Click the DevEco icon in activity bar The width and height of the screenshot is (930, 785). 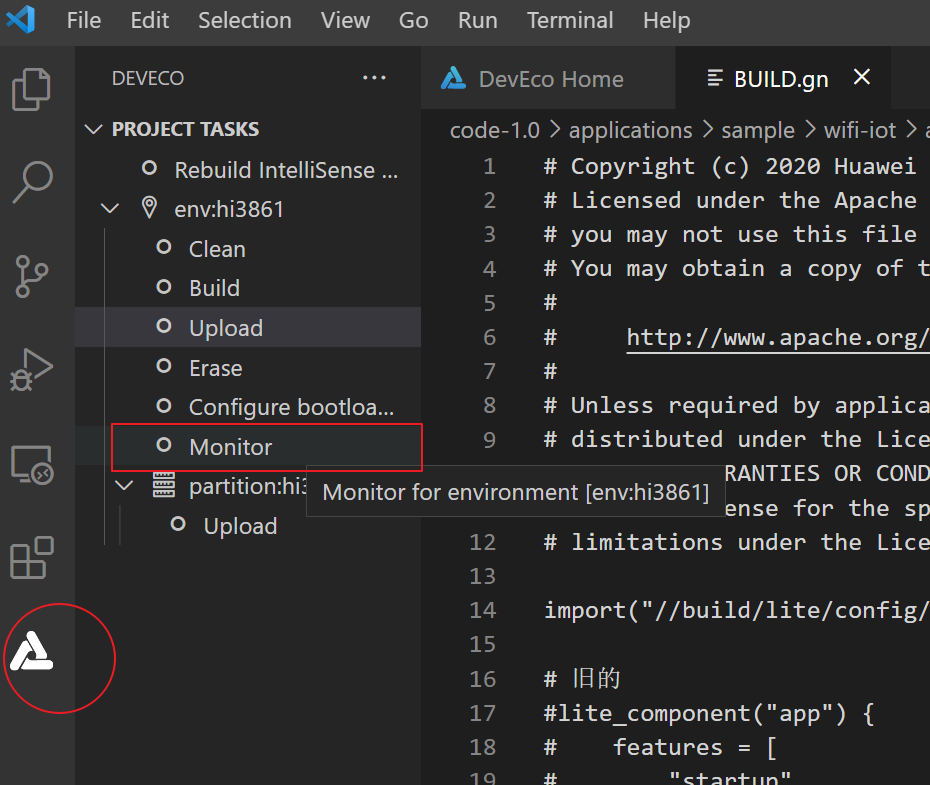click(32, 652)
